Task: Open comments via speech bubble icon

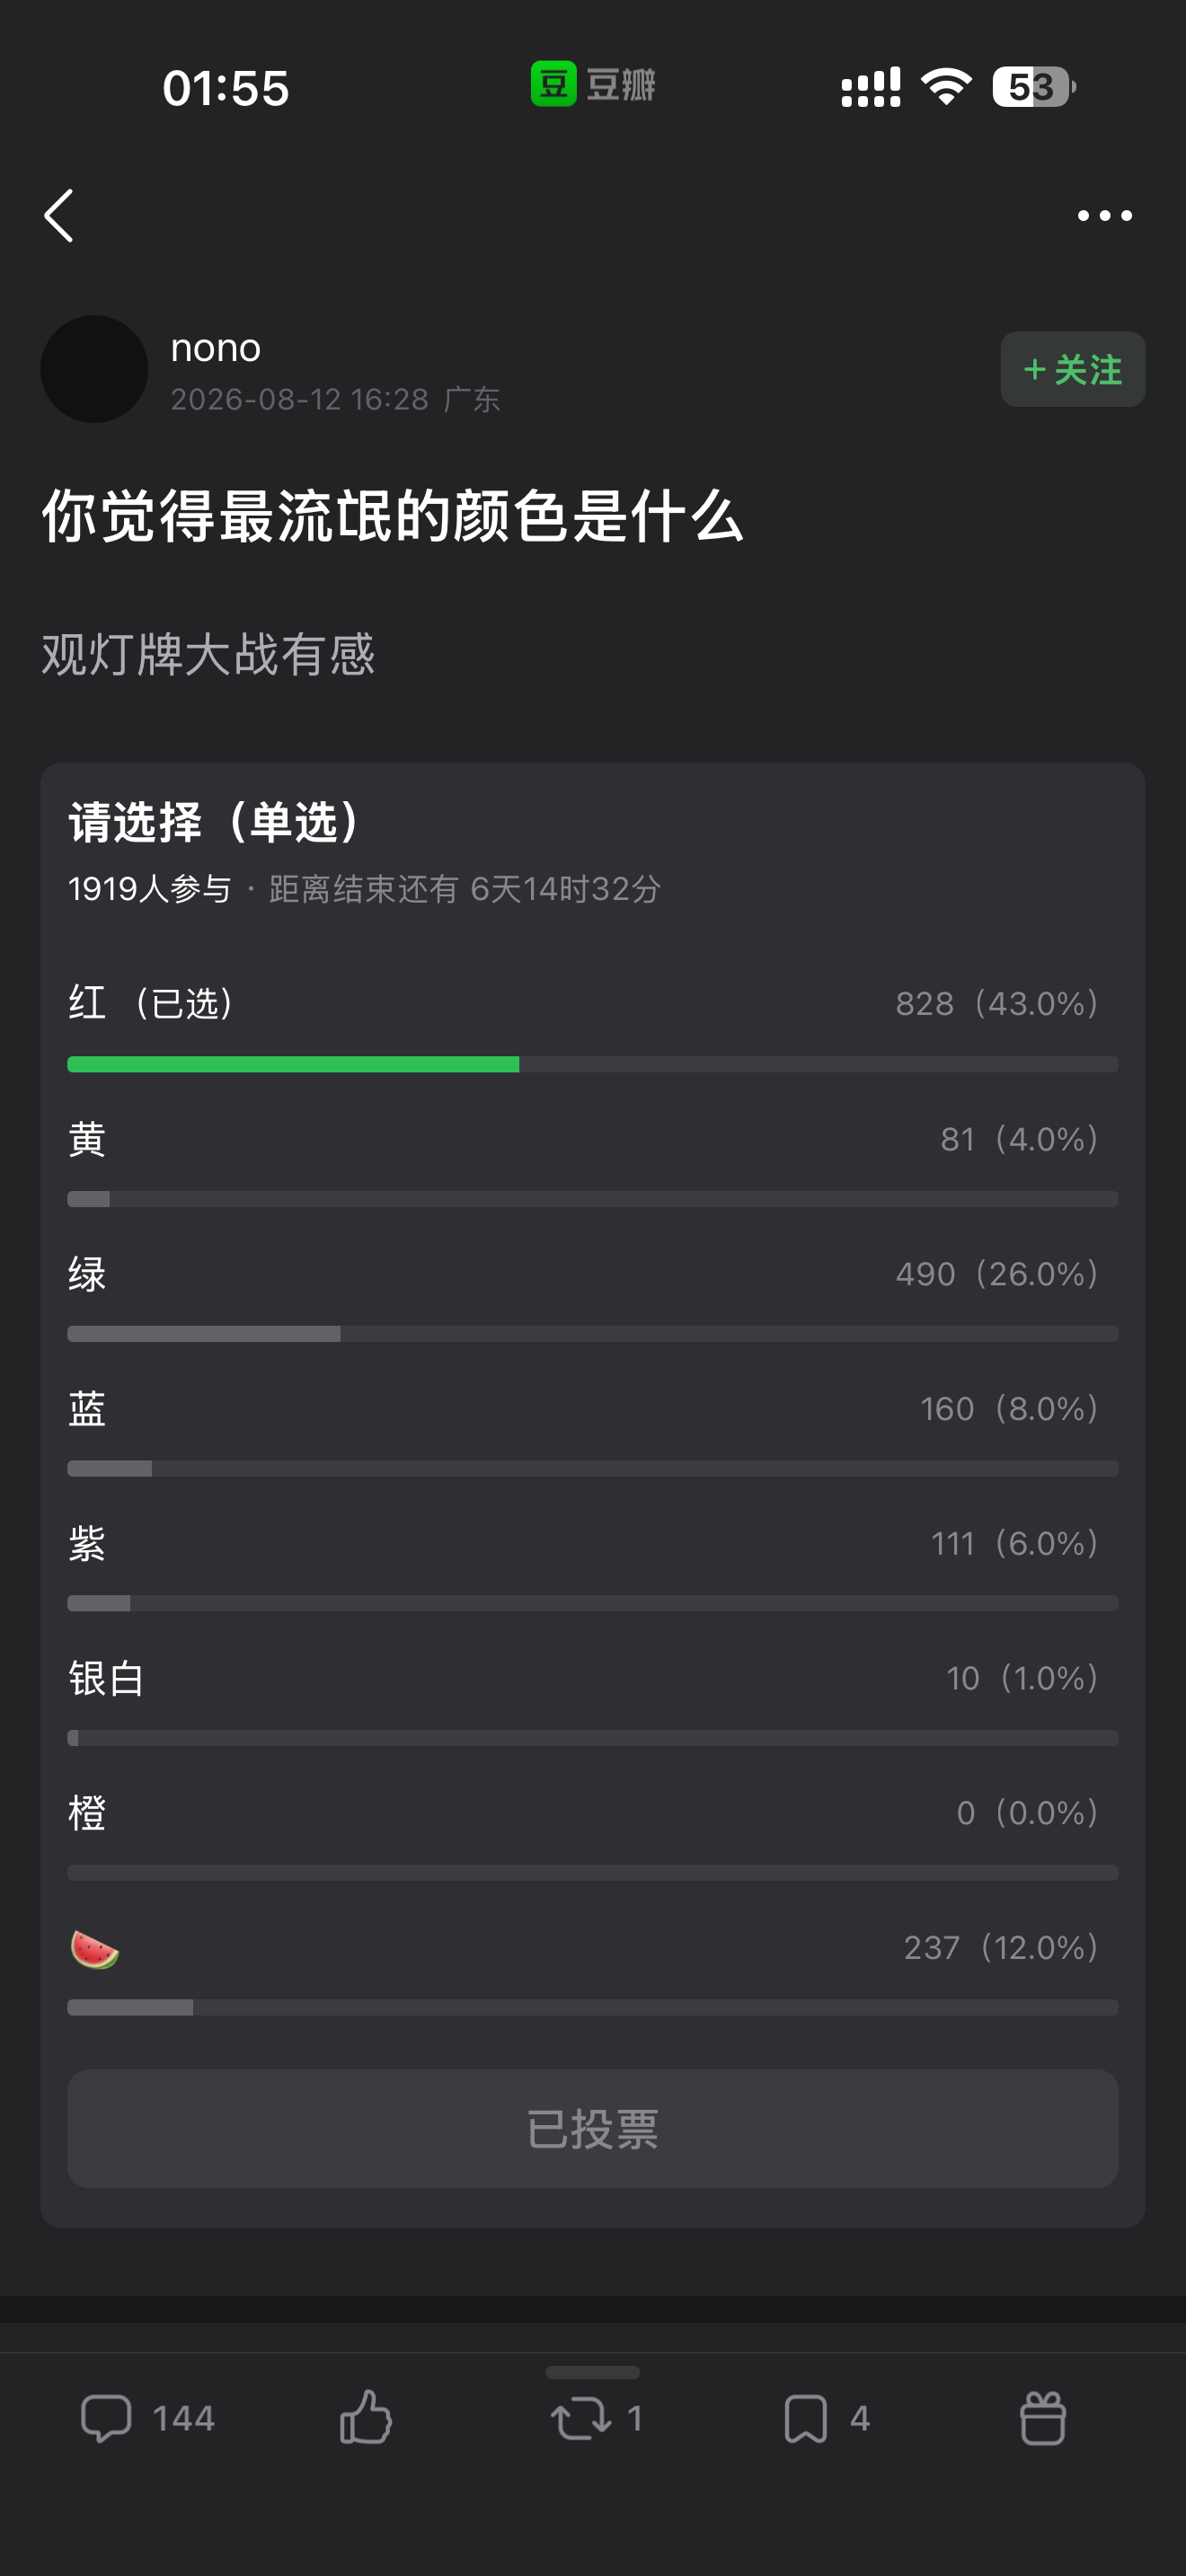Action: [106, 2418]
